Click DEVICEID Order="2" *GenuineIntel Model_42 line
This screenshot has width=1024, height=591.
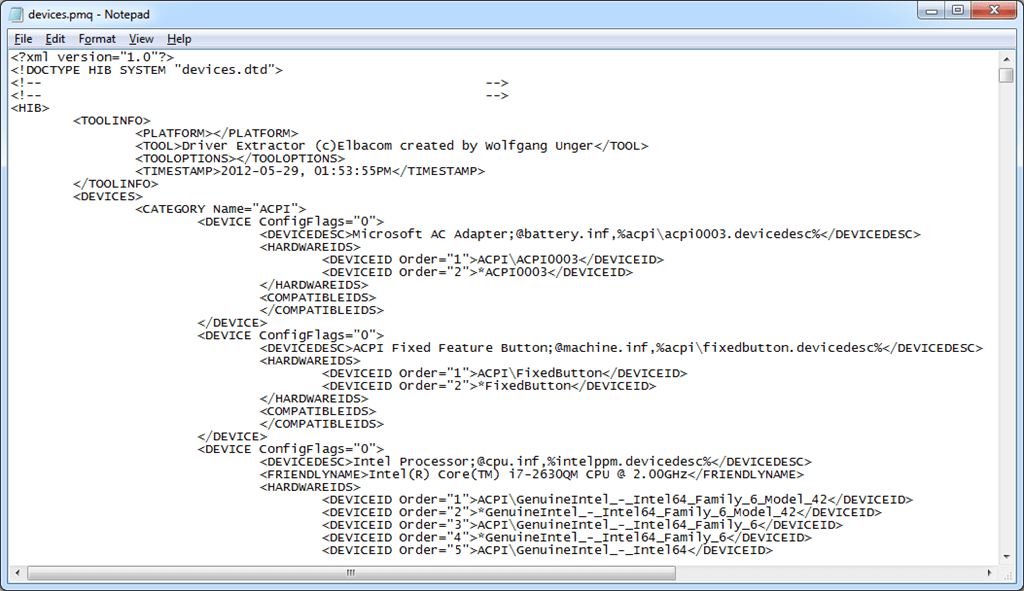coord(602,513)
